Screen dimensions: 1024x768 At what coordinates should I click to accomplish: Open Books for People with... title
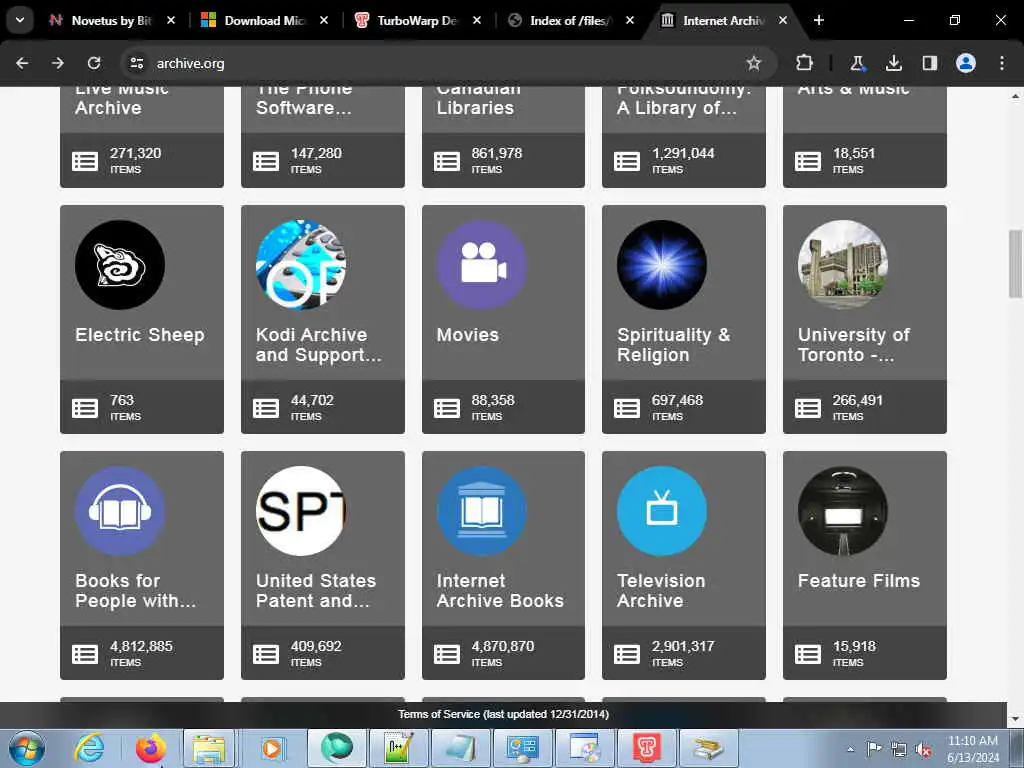(135, 590)
